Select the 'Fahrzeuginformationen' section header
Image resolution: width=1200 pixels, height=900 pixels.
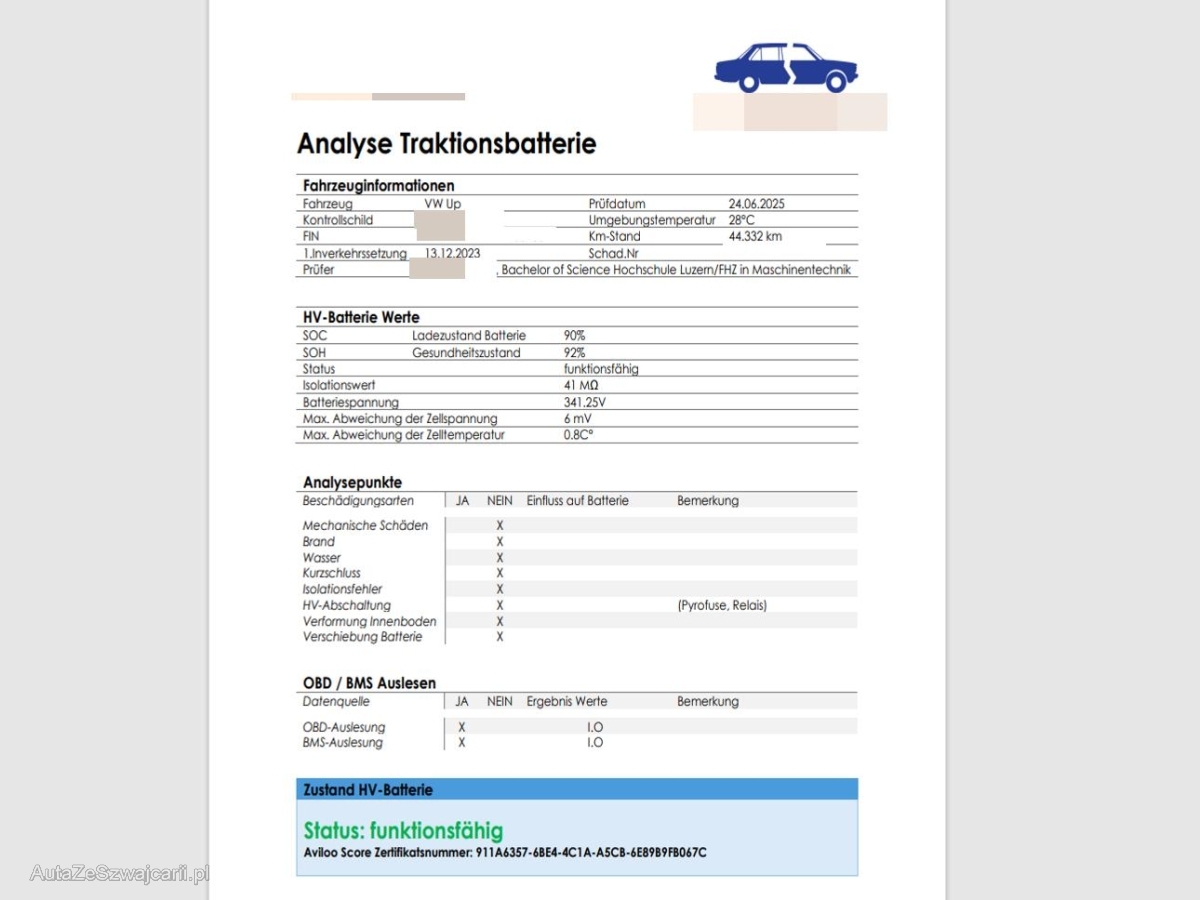tap(379, 185)
